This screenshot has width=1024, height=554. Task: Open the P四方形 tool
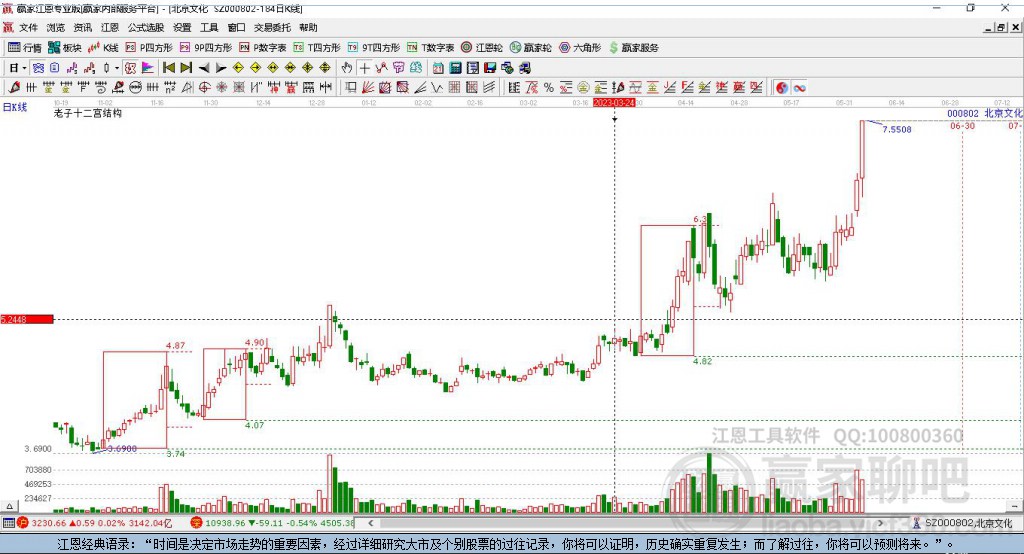point(149,48)
